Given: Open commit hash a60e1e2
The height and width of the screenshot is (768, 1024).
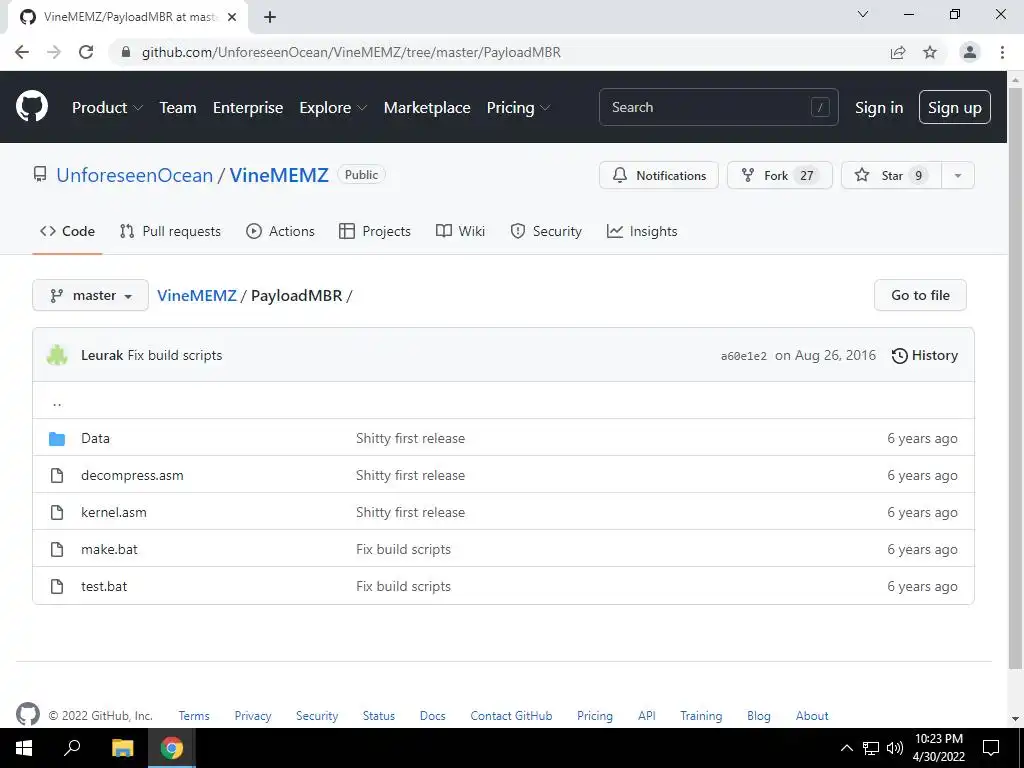Looking at the screenshot, I should 743,356.
